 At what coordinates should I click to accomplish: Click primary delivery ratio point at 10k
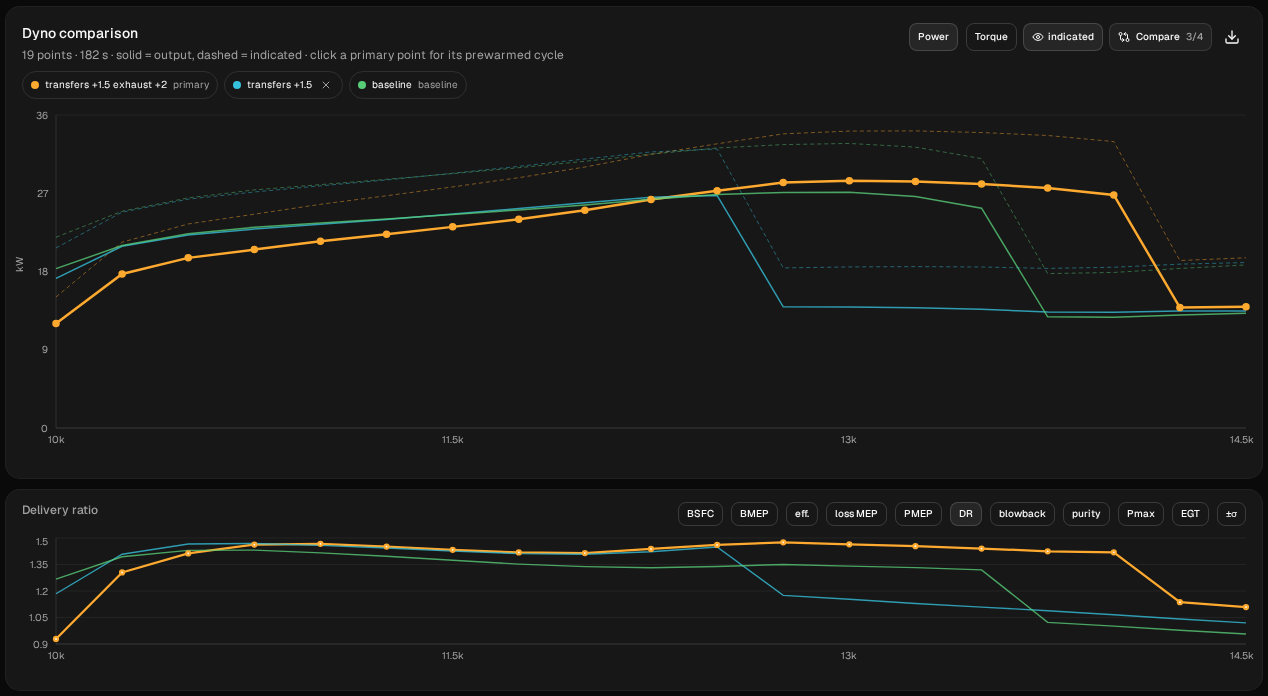(56, 638)
